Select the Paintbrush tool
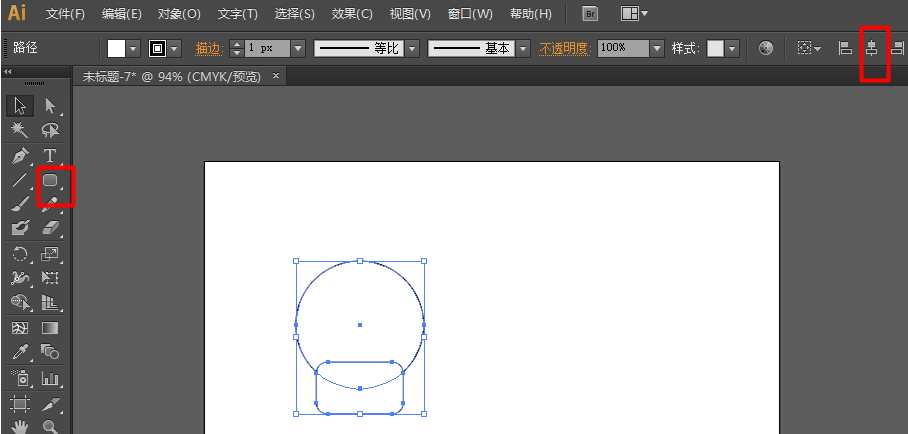The image size is (908, 434). [x=20, y=203]
